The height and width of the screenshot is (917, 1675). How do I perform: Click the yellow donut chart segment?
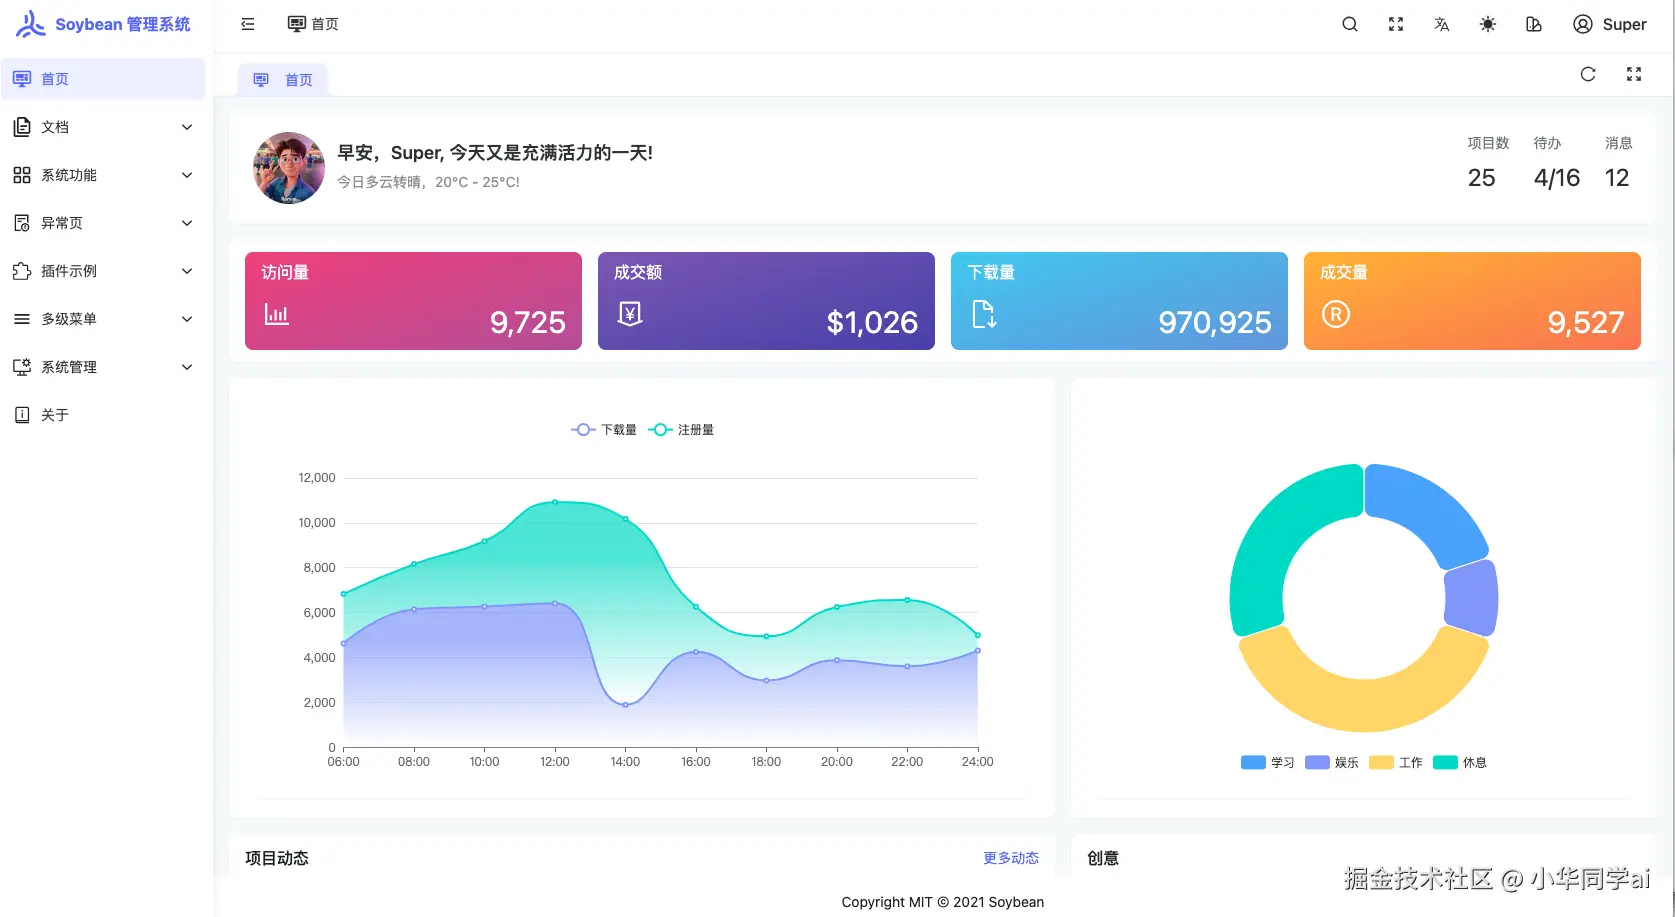[1364, 705]
